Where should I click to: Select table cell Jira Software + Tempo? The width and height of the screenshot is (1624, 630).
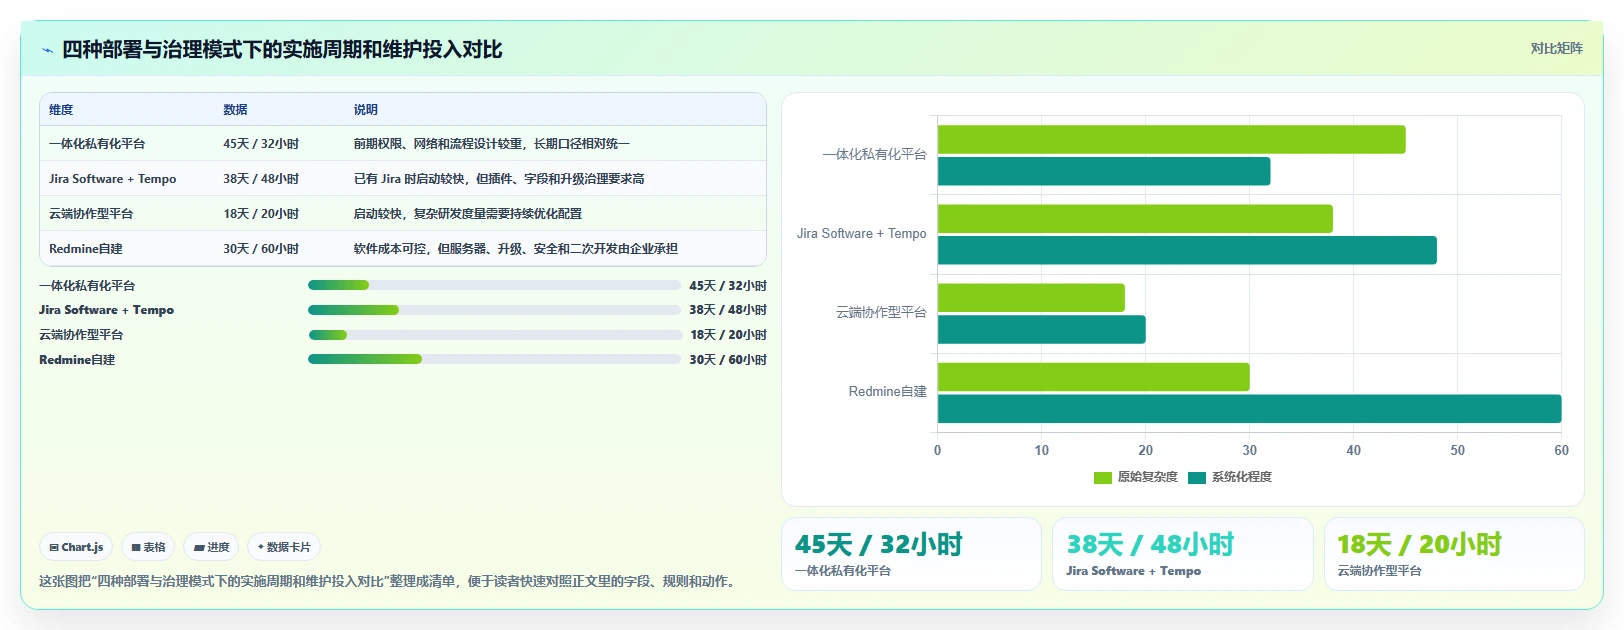point(112,179)
